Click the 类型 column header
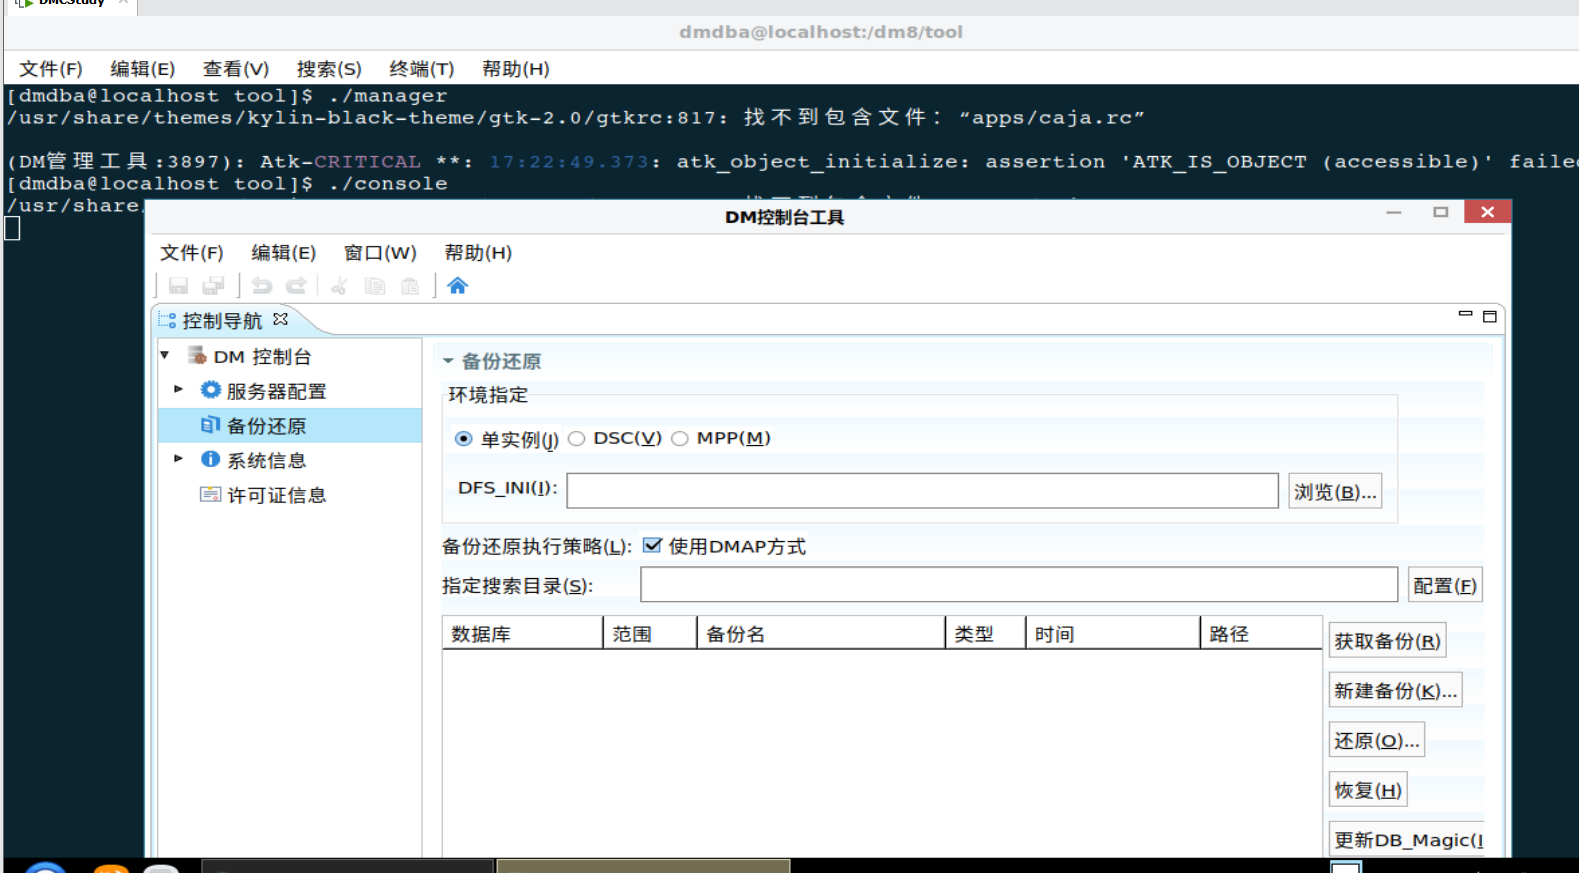Image resolution: width=1579 pixels, height=873 pixels. pyautogui.click(x=985, y=633)
